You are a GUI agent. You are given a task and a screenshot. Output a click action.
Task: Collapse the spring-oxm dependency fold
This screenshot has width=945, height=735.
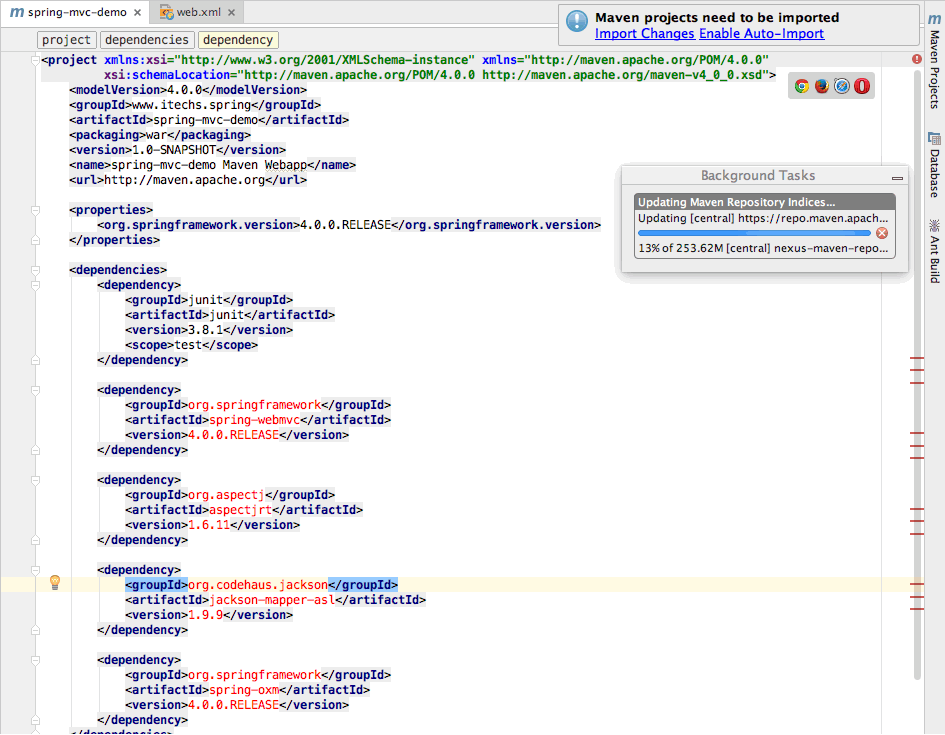[x=36, y=660]
